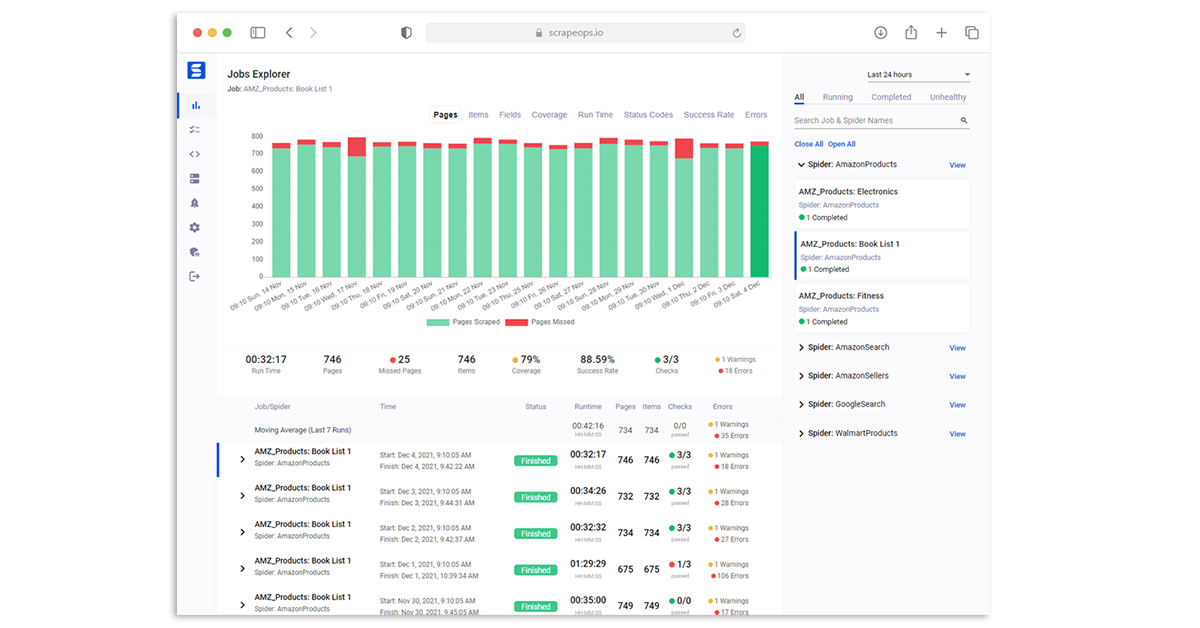
Task: Open the checklist sidebar icon
Action: point(195,130)
